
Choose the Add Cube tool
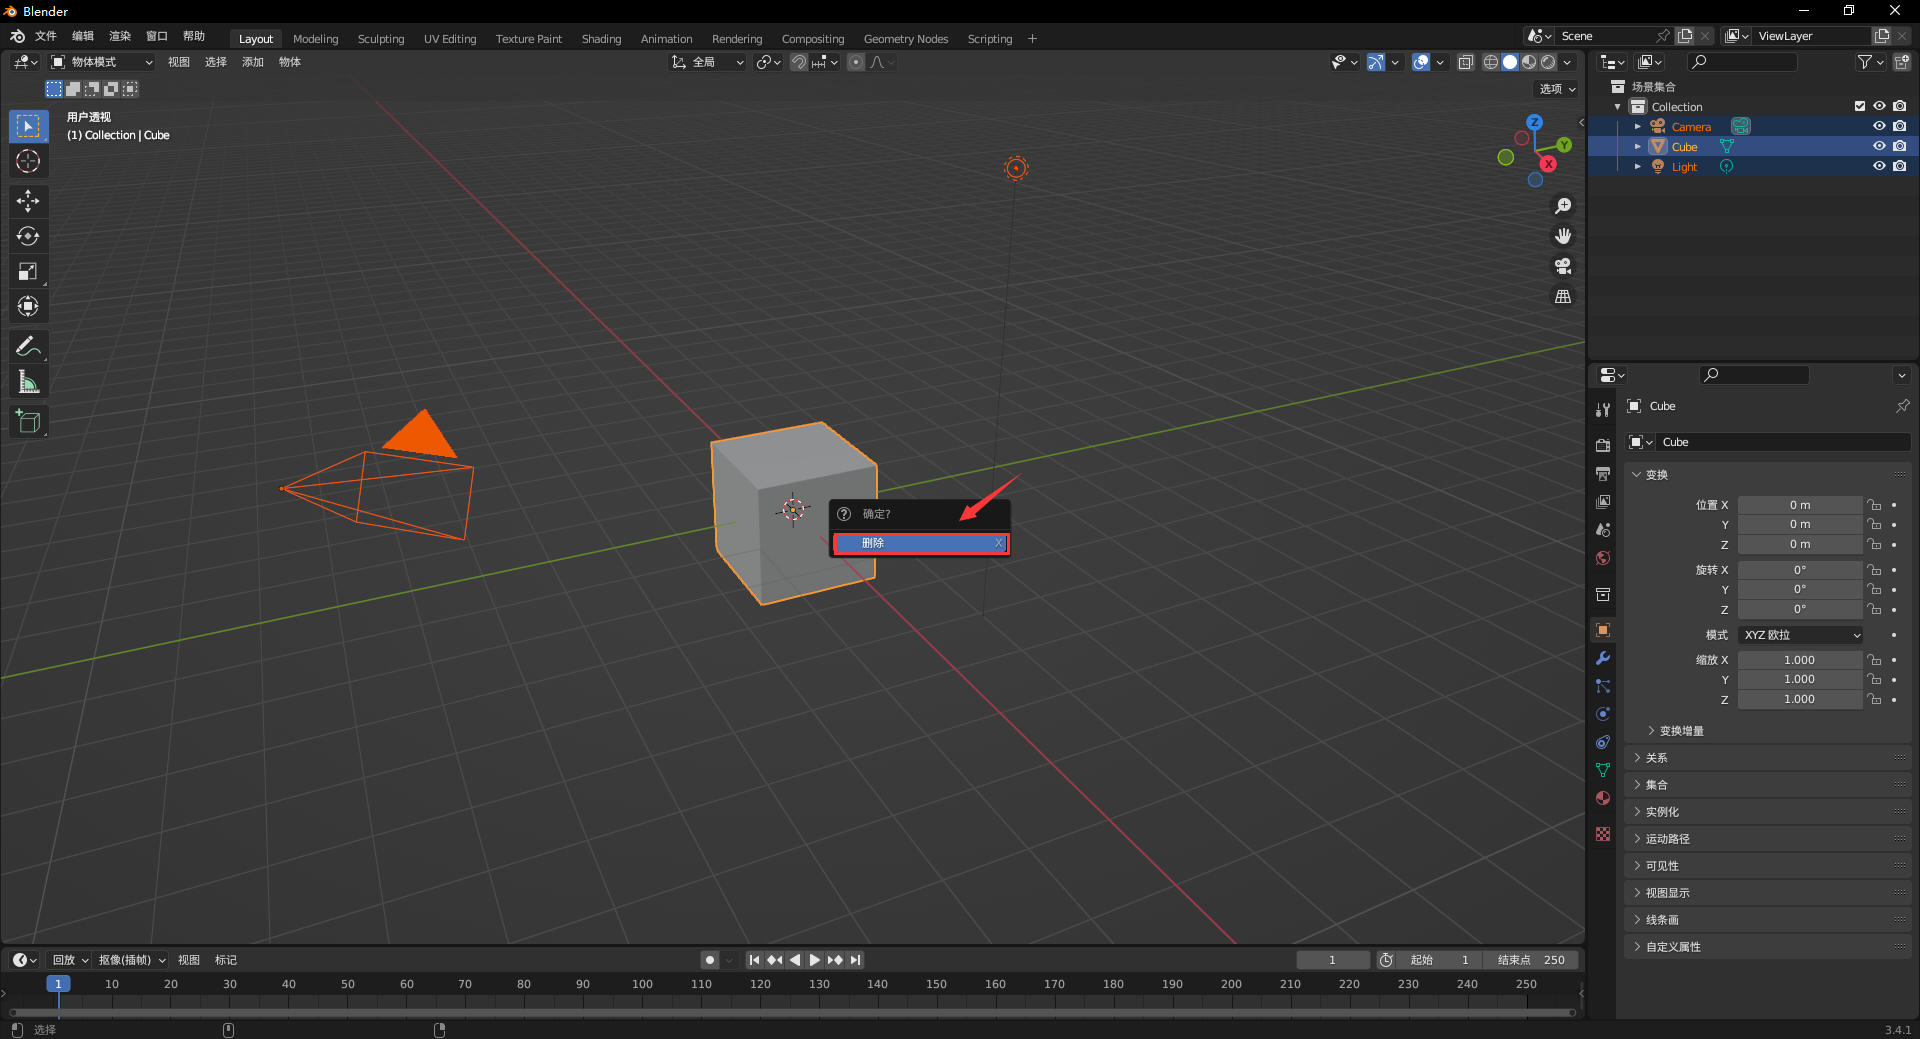28,422
